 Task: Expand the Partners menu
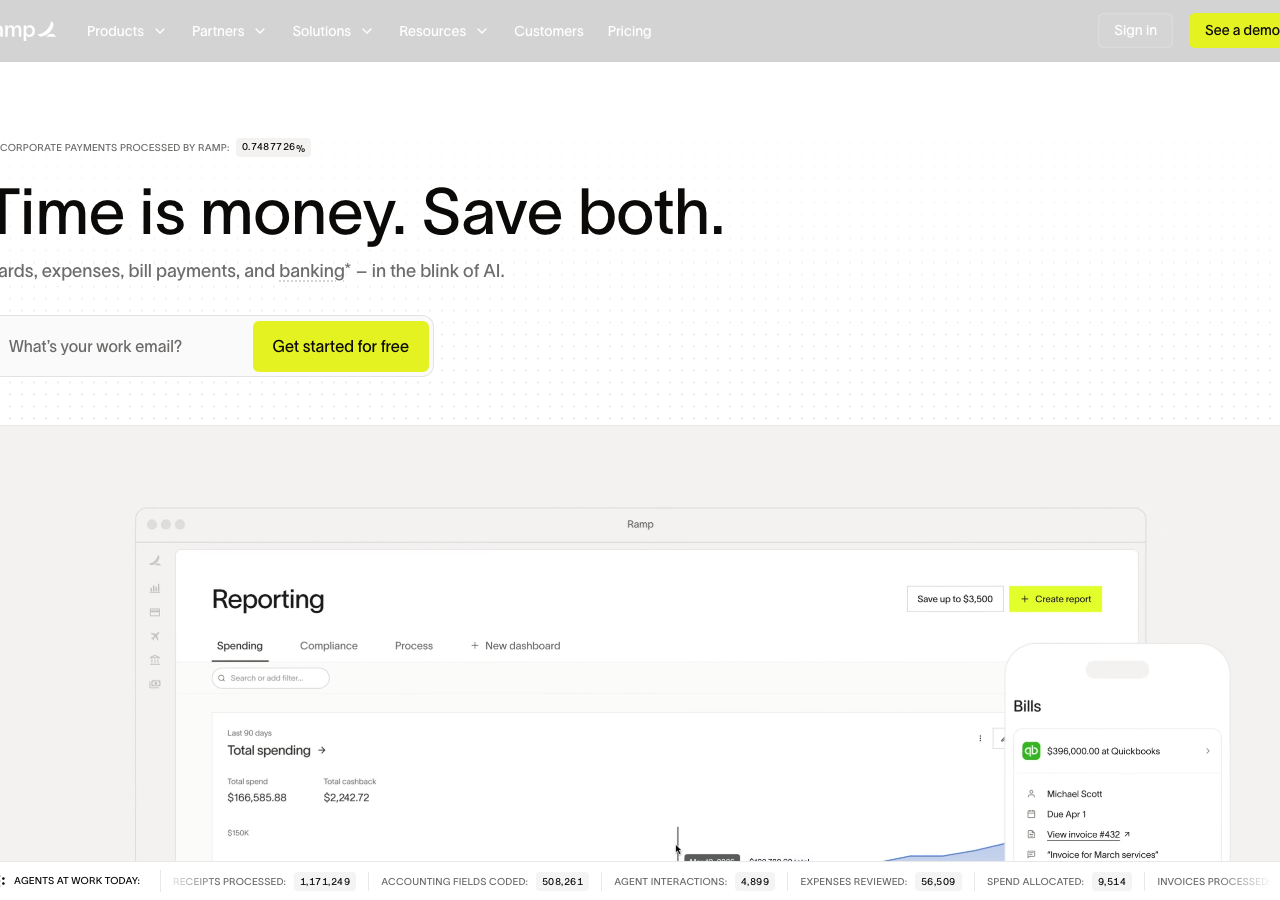(x=229, y=31)
